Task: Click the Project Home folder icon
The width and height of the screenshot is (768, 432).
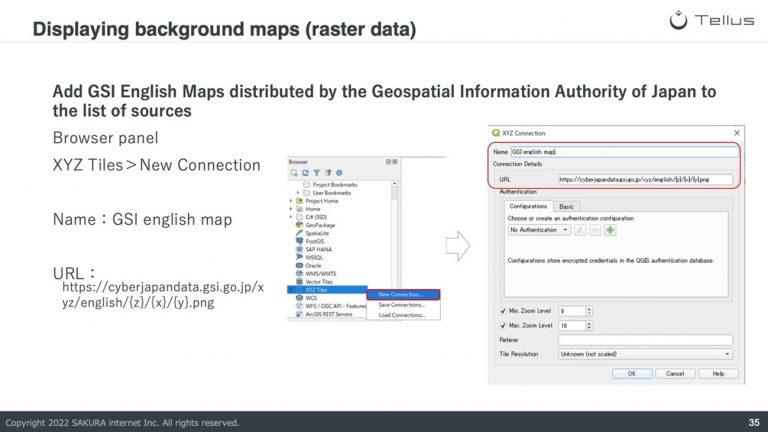Action: (299, 201)
